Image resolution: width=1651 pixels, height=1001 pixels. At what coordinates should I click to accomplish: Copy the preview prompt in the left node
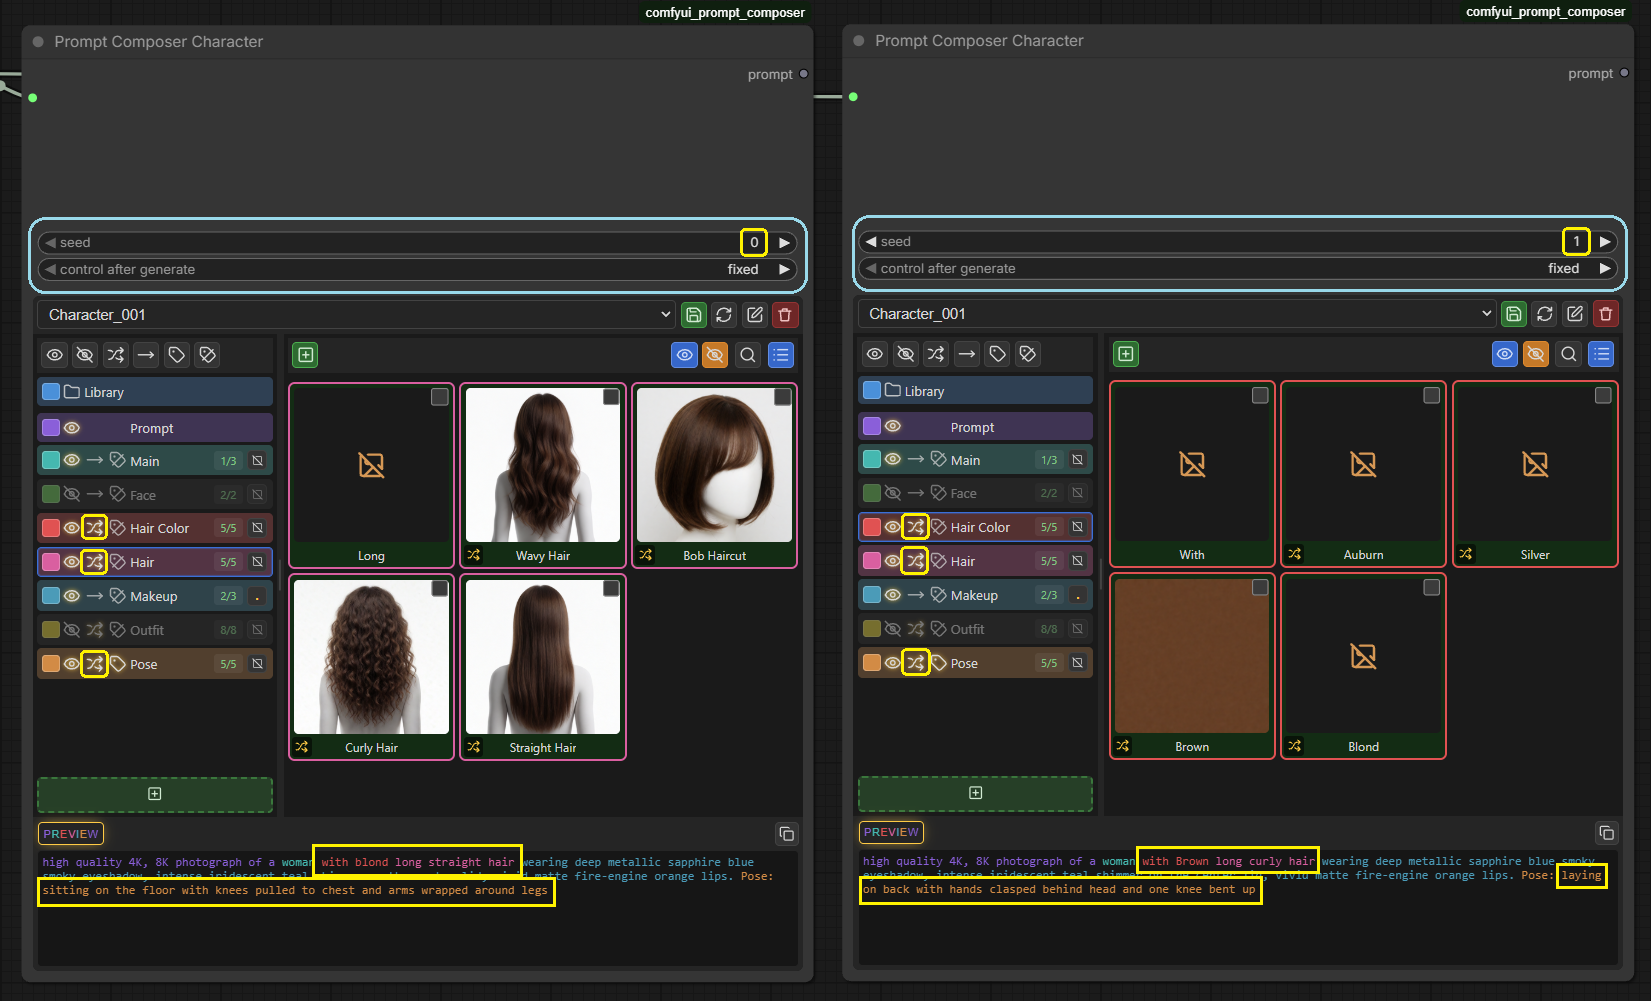tap(787, 834)
